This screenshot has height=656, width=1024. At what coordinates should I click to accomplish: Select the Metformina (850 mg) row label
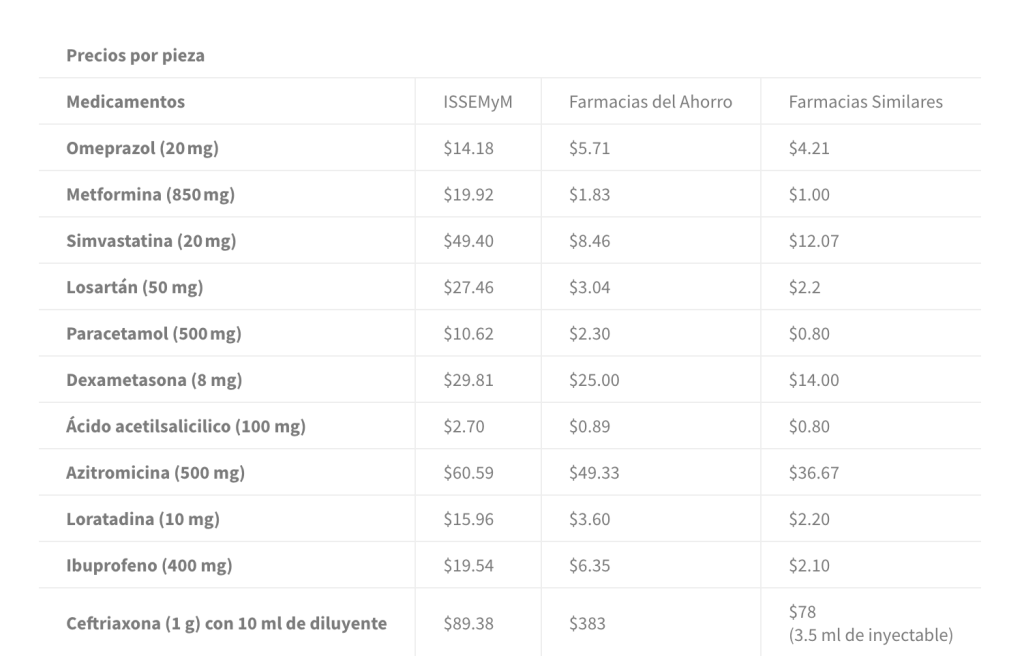[x=150, y=195]
